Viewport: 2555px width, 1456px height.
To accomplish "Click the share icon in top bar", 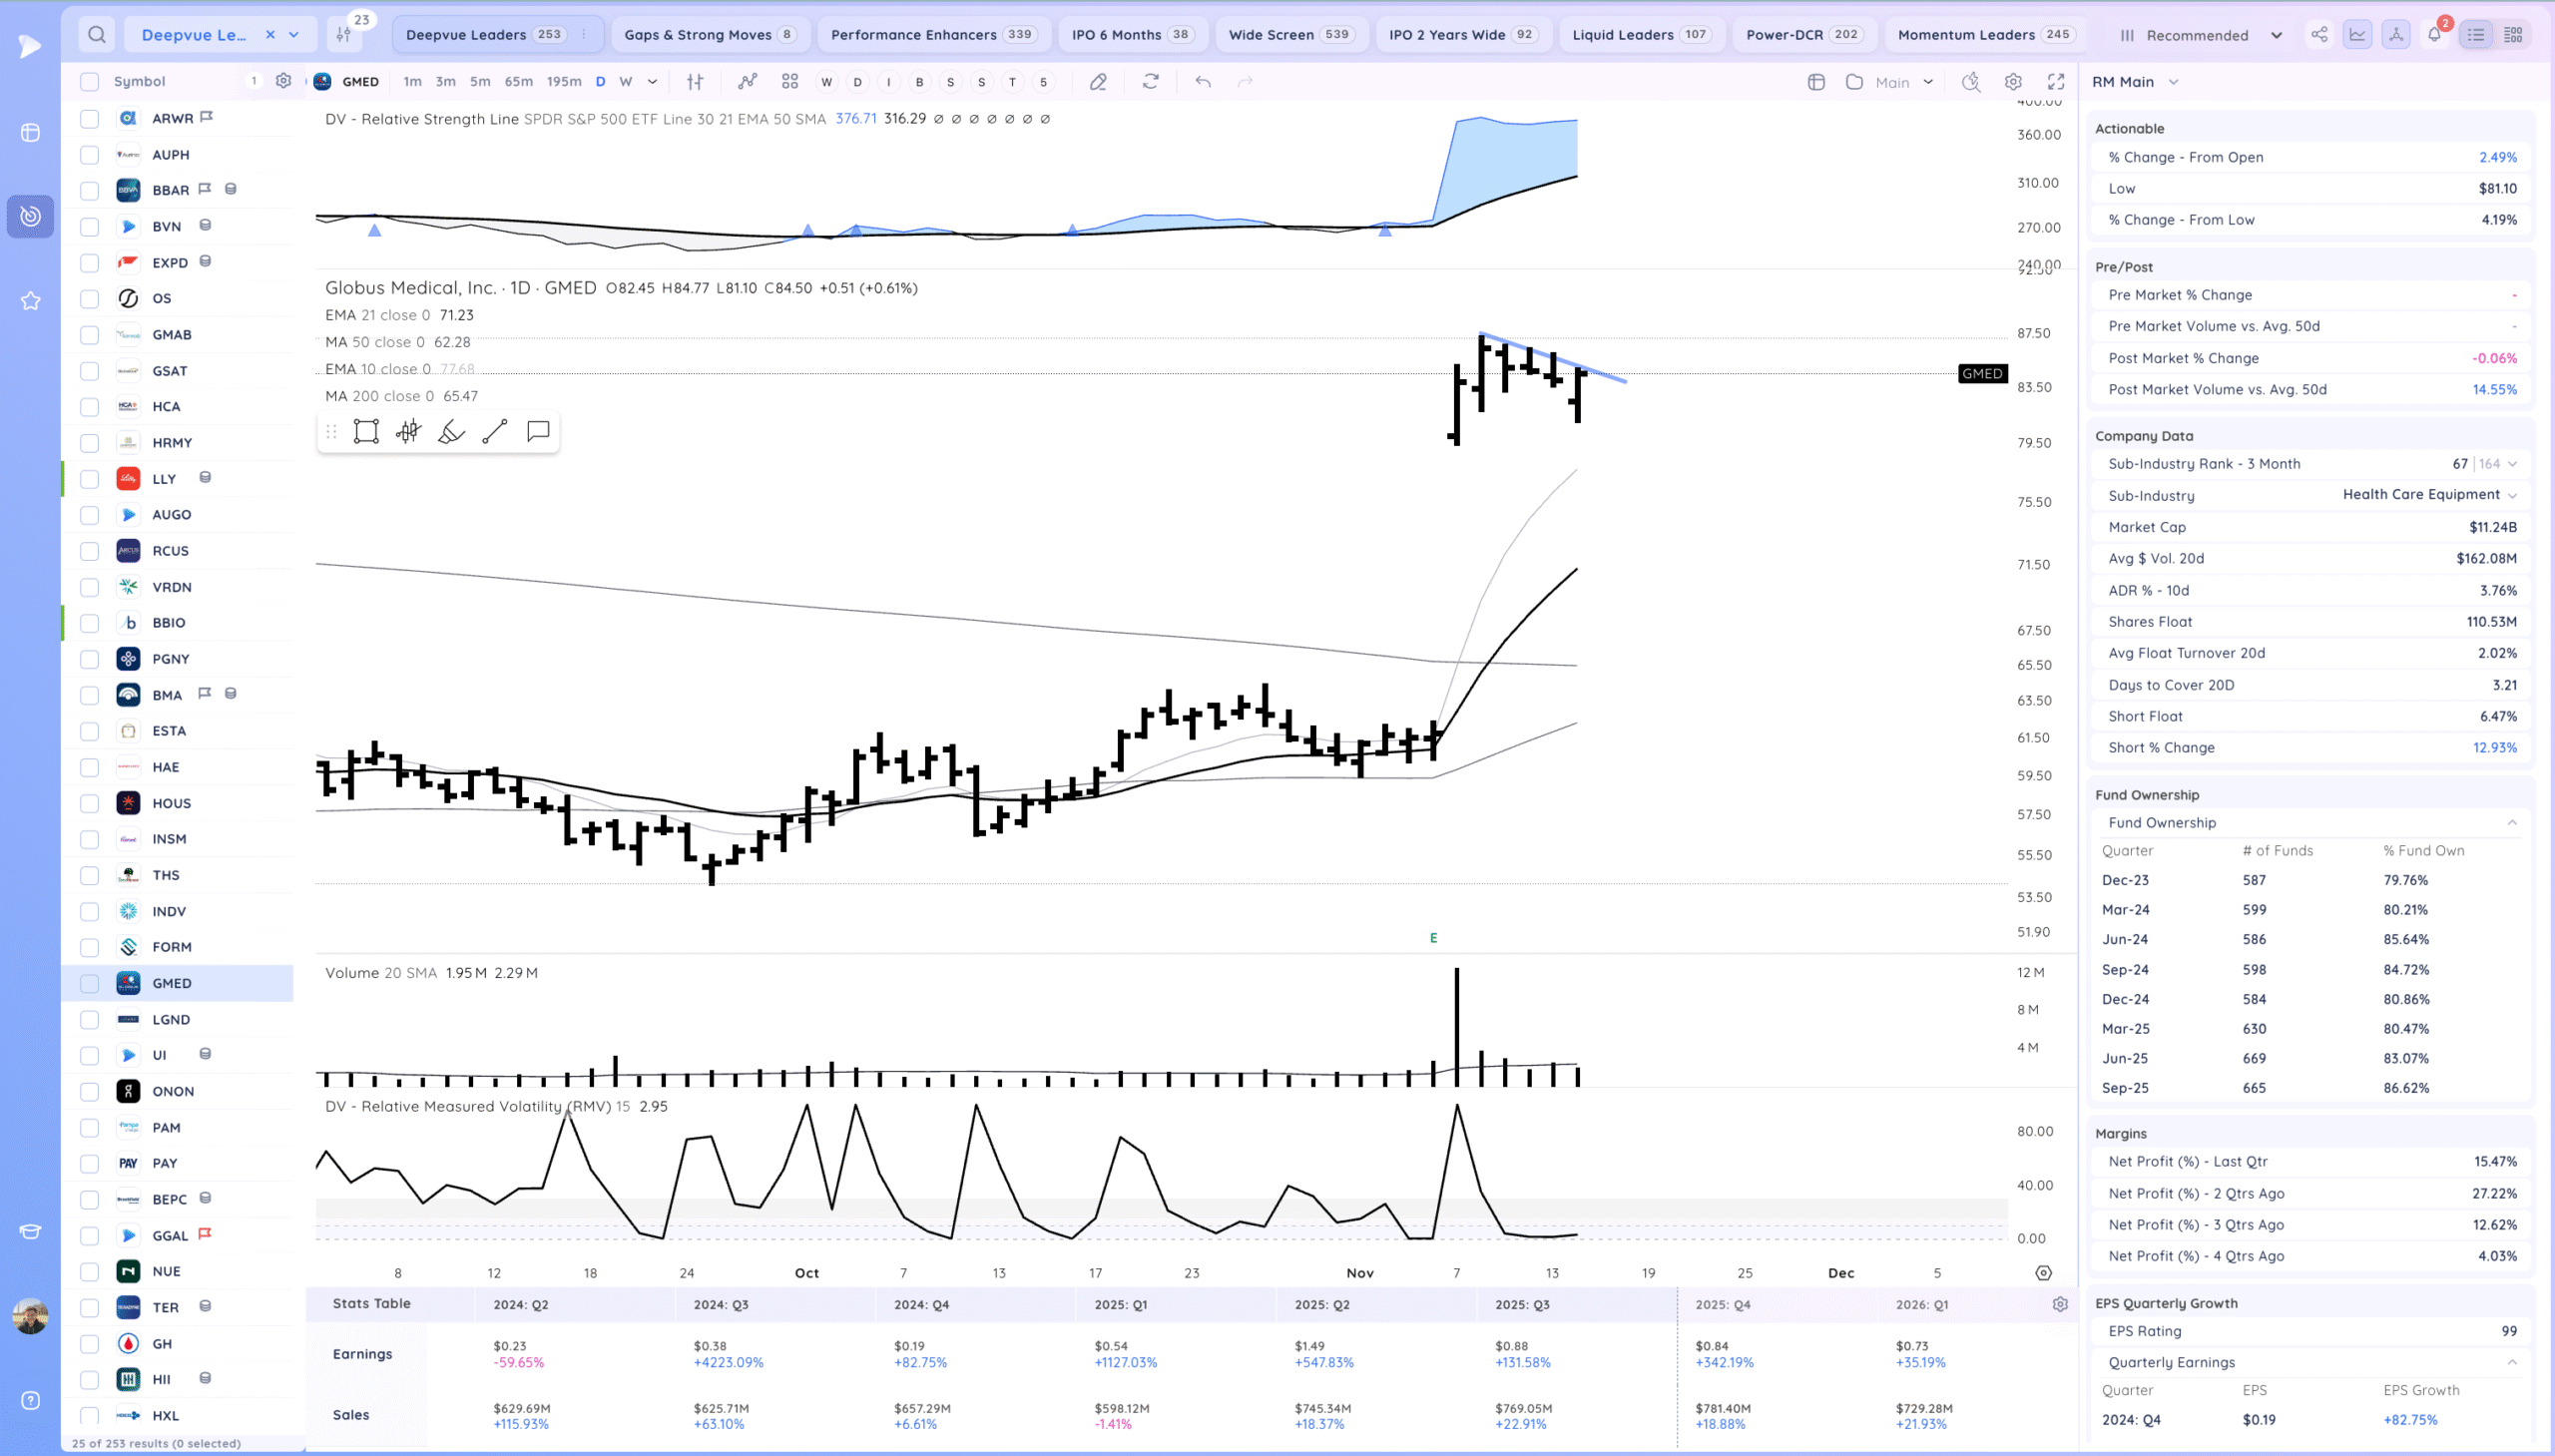I will coord(2319,35).
